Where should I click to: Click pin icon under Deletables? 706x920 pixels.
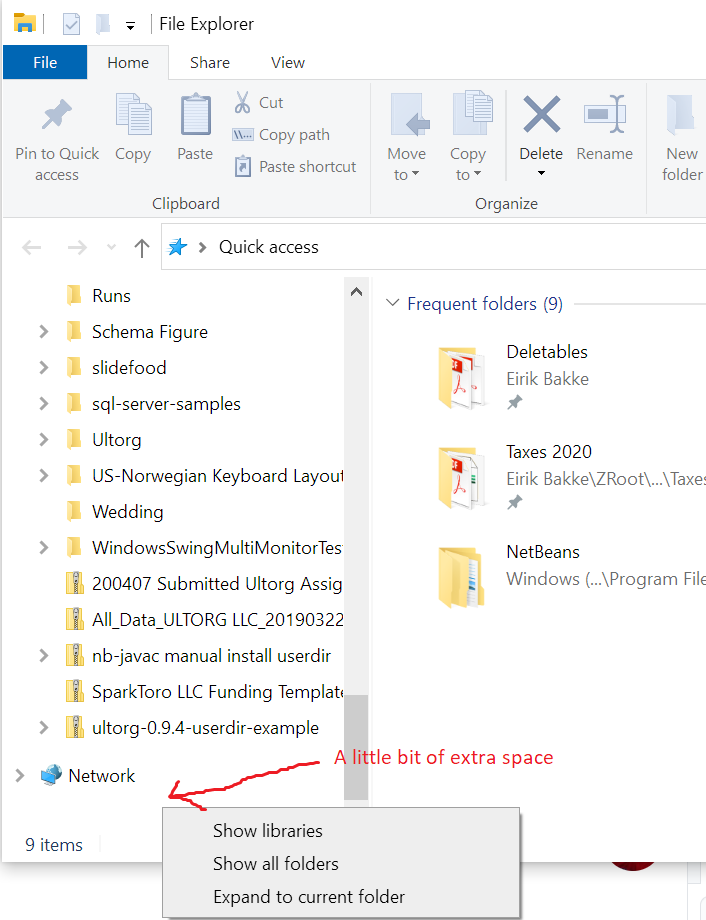[x=515, y=402]
